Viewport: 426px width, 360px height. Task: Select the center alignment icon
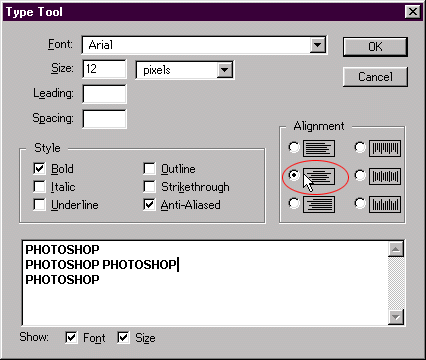(x=319, y=176)
